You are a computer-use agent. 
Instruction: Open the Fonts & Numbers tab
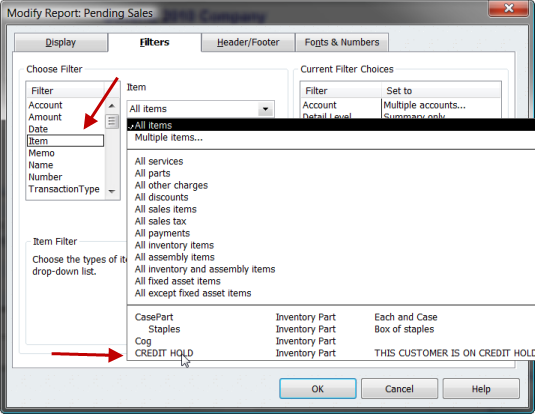point(342,42)
